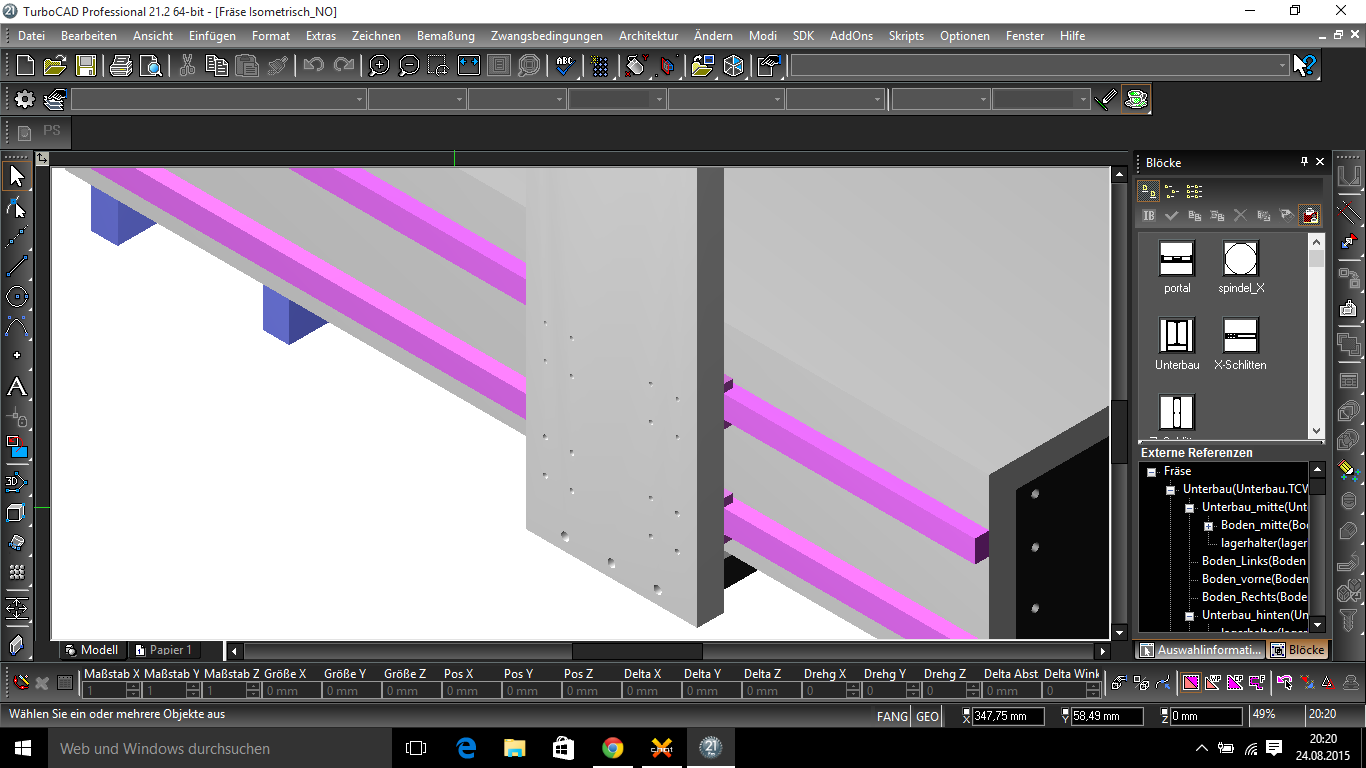Toggle block detailed view in Blöcke panel
The image size is (1366, 768).
1194,190
